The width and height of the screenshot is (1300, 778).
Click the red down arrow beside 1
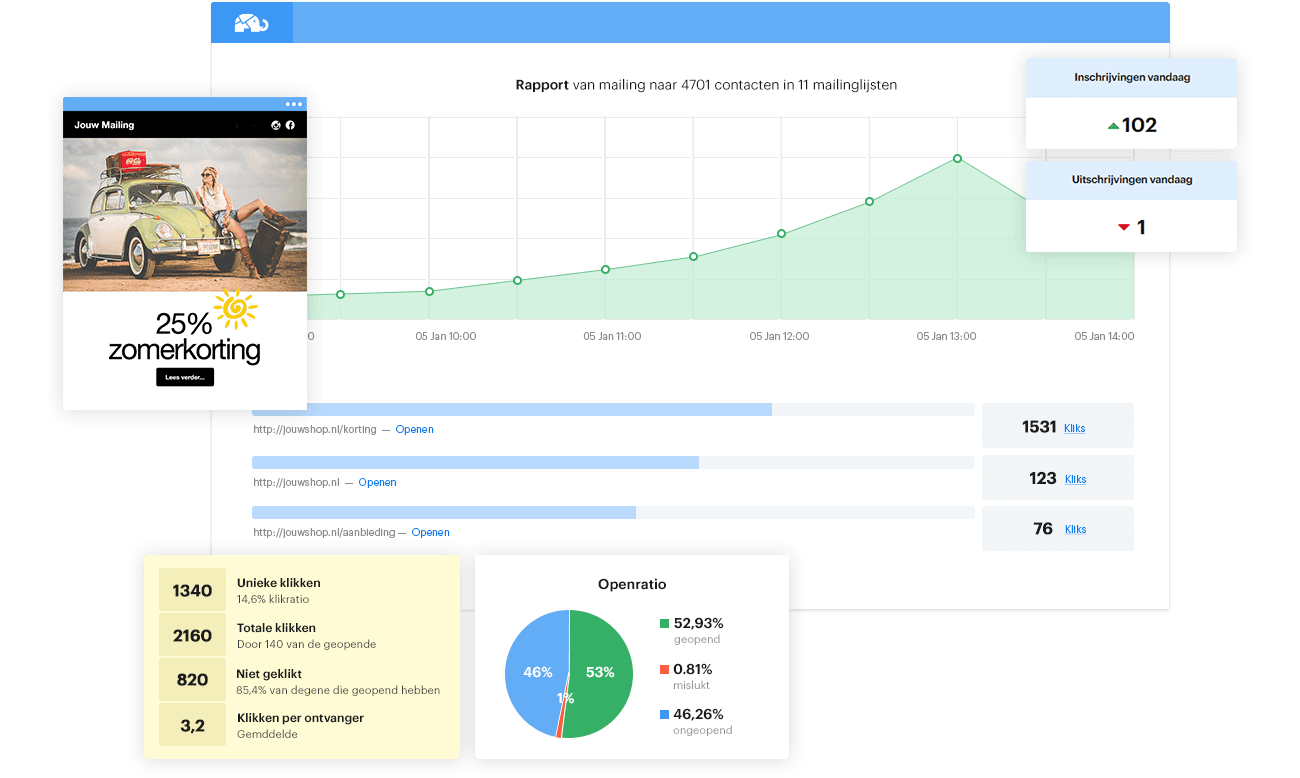(x=1123, y=228)
